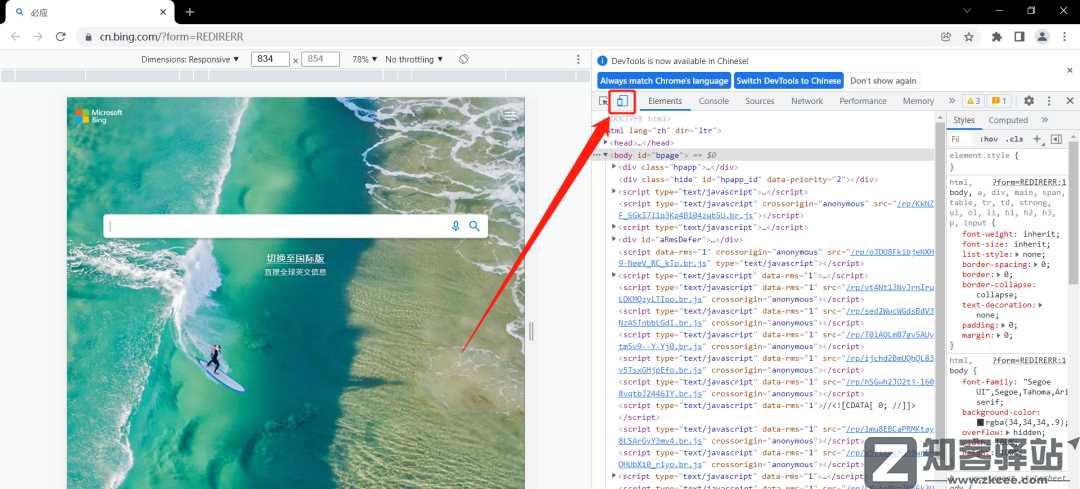
Task: Click the microphone voice search icon
Action: [x=456, y=226]
